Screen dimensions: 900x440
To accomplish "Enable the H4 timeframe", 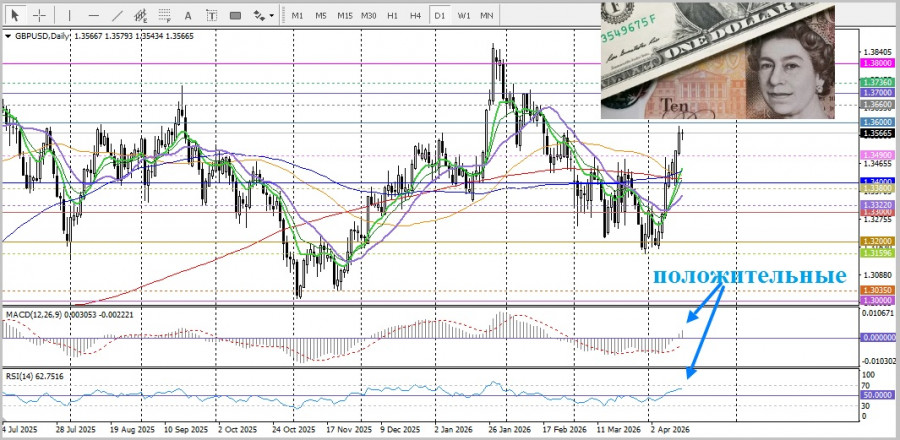I will (415, 15).
